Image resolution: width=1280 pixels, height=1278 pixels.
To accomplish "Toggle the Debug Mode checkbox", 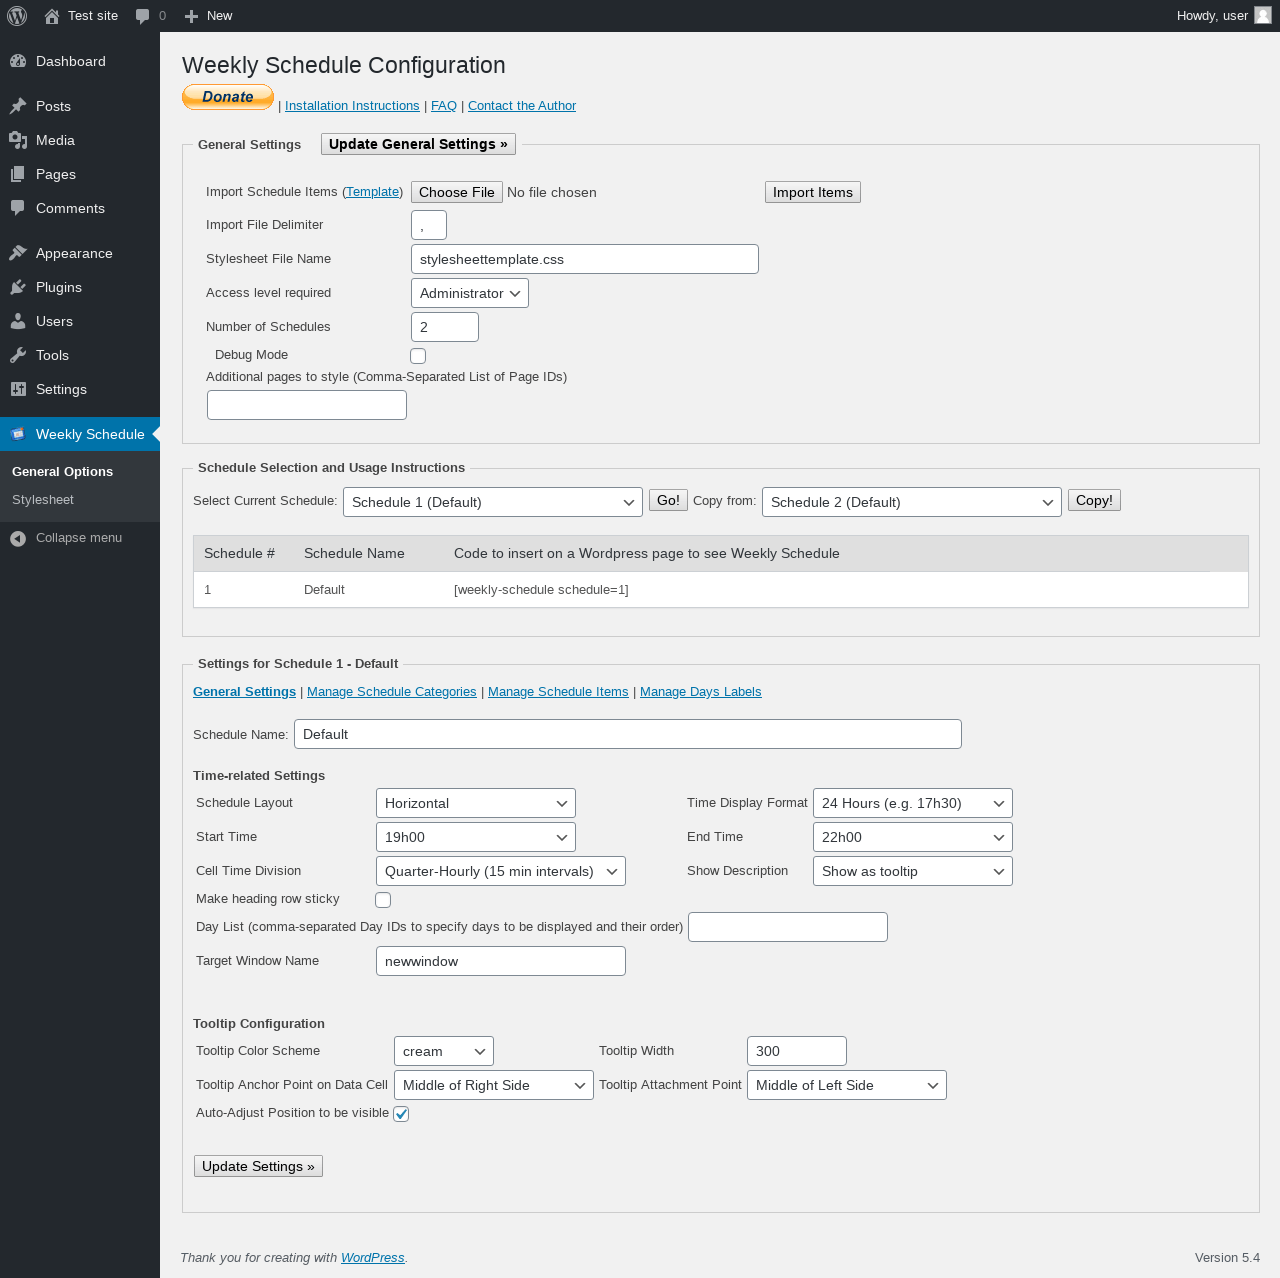I will click(418, 356).
